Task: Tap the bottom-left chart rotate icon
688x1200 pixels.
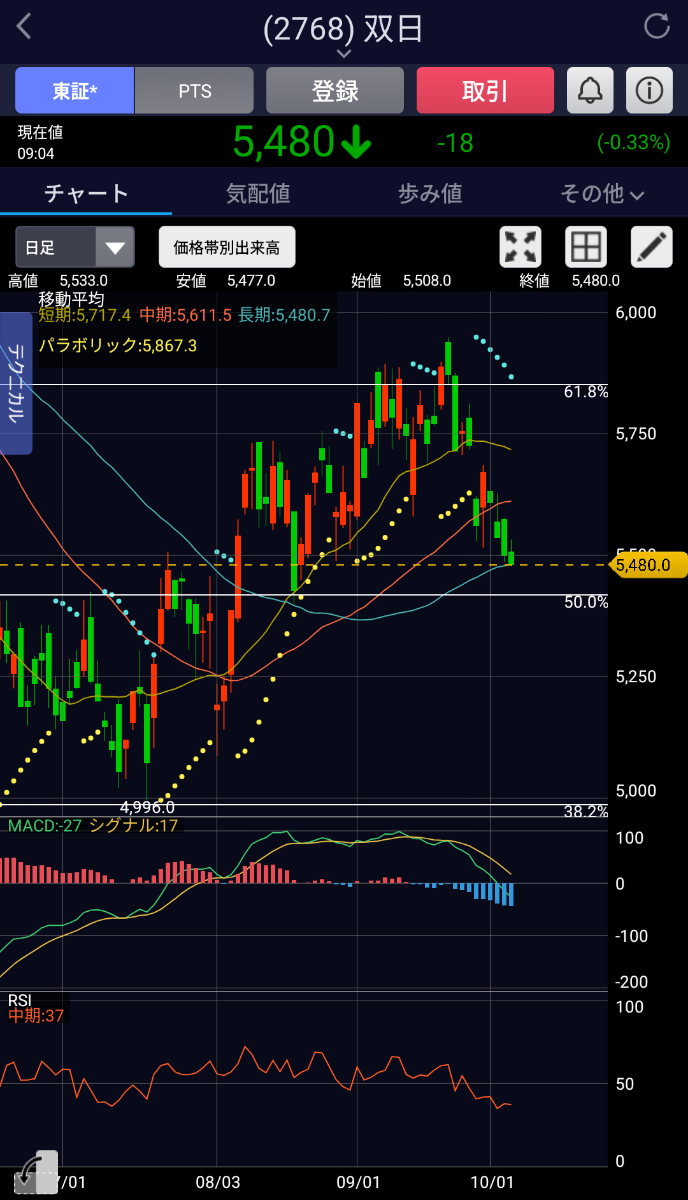Action: coord(37,1173)
